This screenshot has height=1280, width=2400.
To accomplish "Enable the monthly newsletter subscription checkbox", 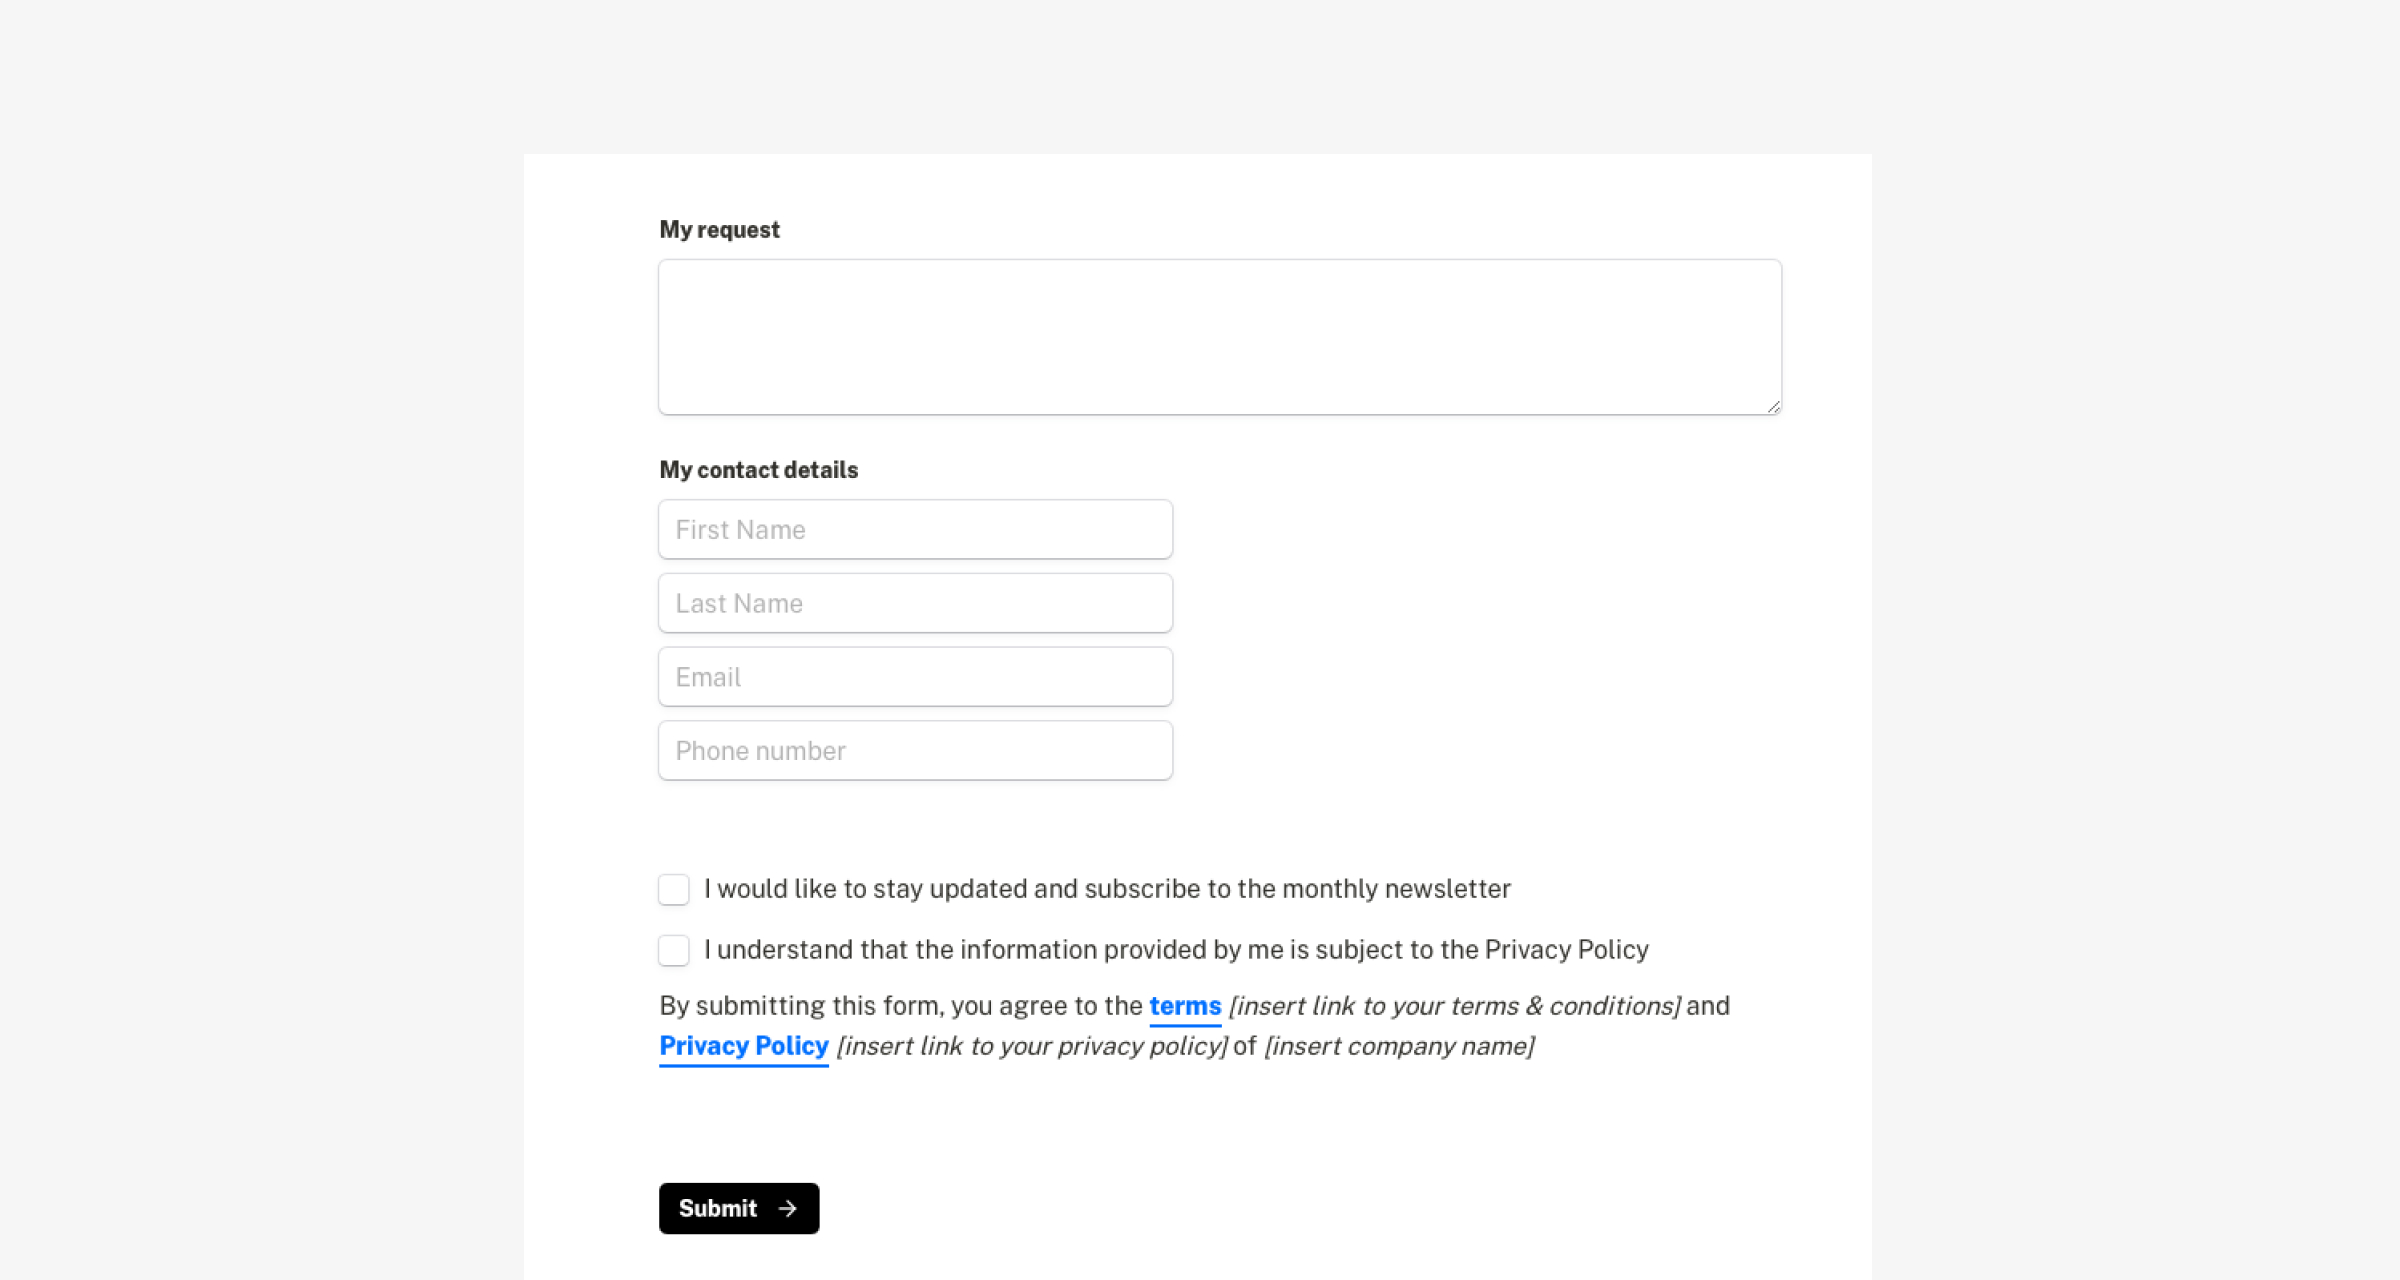I will coord(674,889).
